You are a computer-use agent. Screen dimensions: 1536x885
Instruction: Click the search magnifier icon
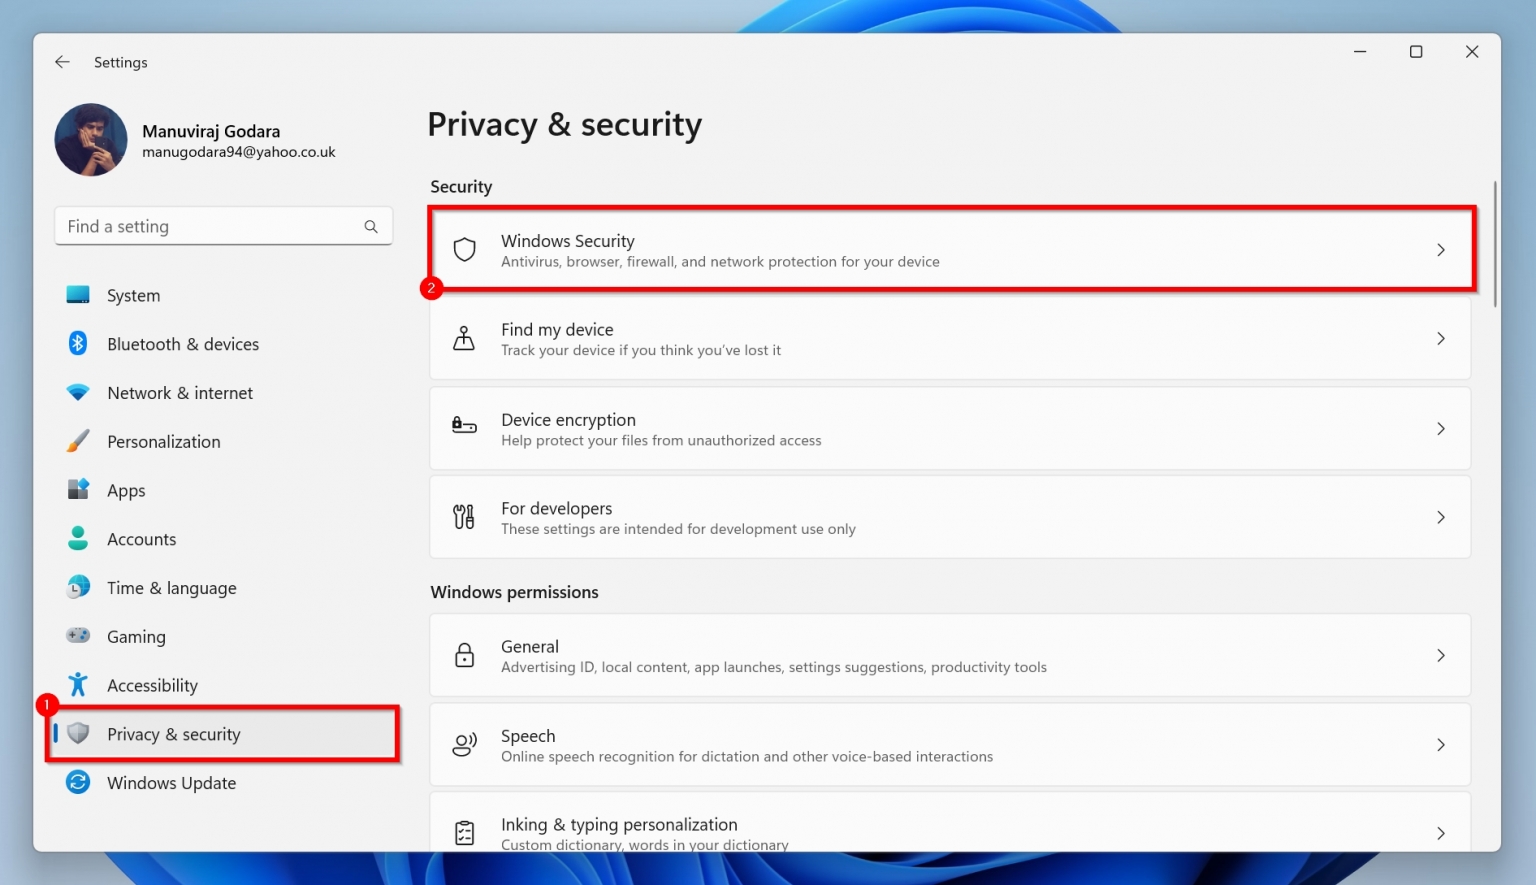tap(371, 227)
